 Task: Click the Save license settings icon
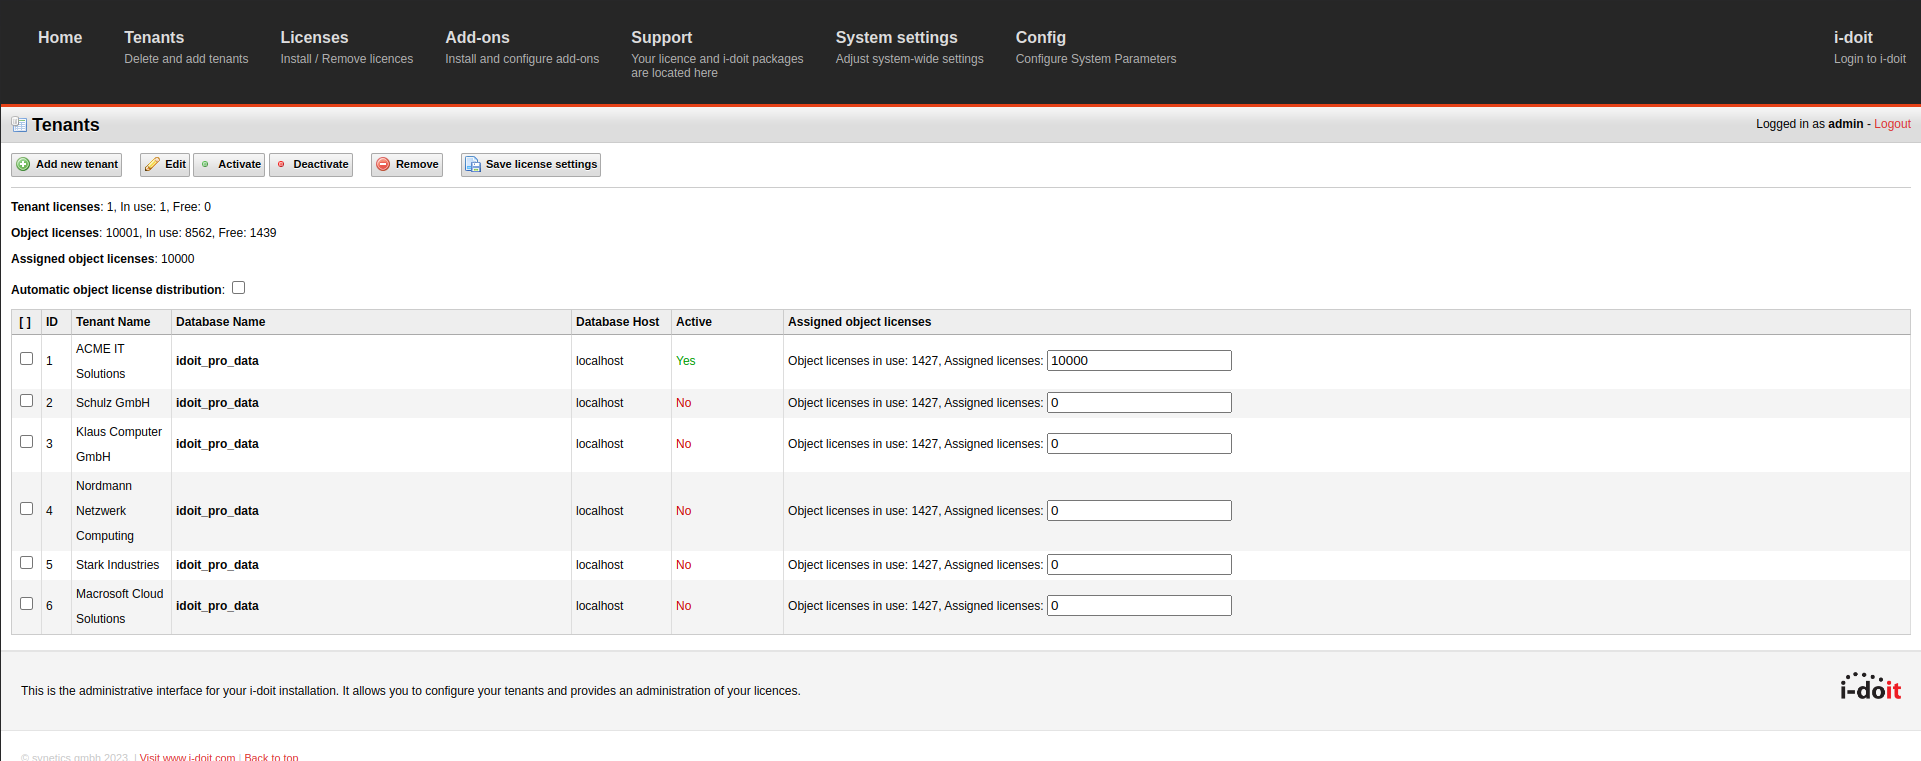[473, 165]
